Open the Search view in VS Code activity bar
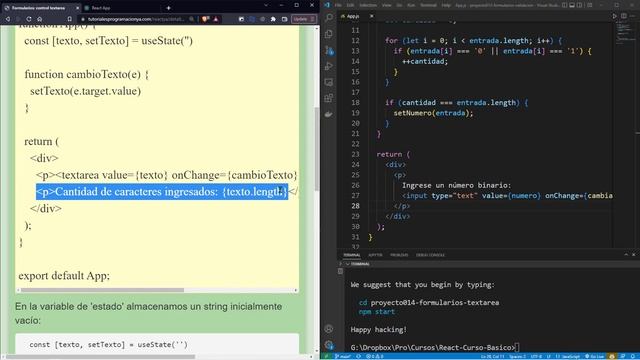 pyautogui.click(x=329, y=17)
